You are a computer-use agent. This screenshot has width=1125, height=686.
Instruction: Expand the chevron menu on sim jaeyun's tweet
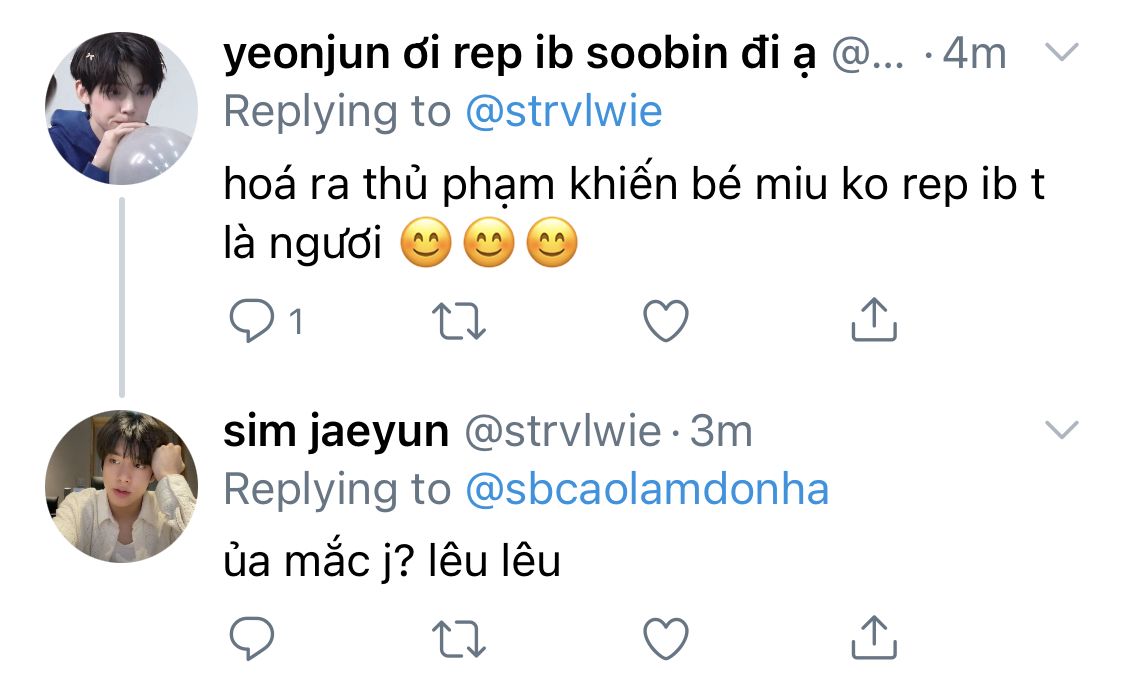point(1062,430)
